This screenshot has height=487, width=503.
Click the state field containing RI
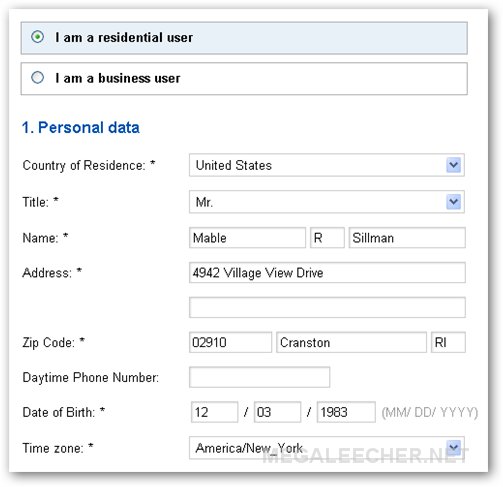(448, 342)
